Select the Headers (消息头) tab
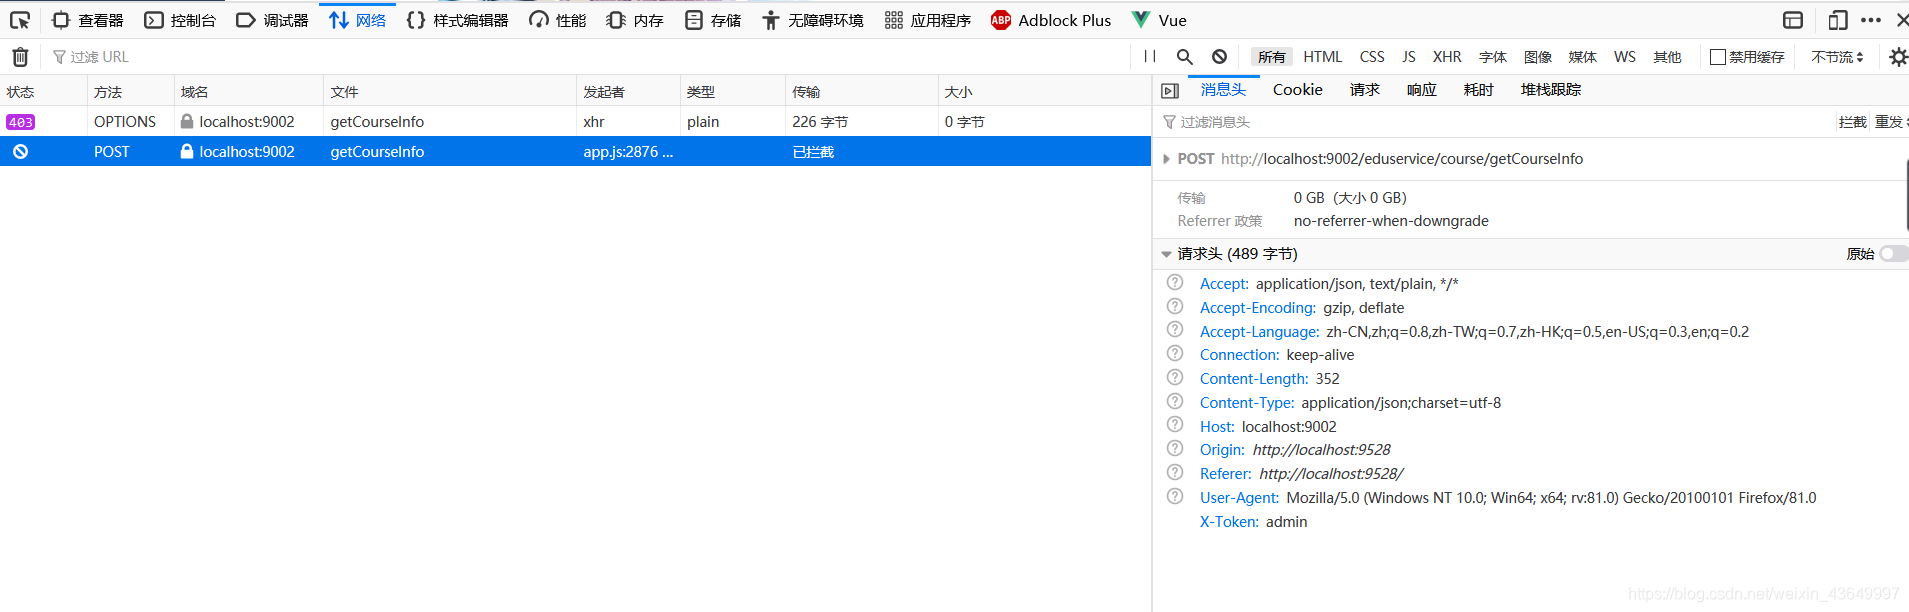 (1223, 90)
